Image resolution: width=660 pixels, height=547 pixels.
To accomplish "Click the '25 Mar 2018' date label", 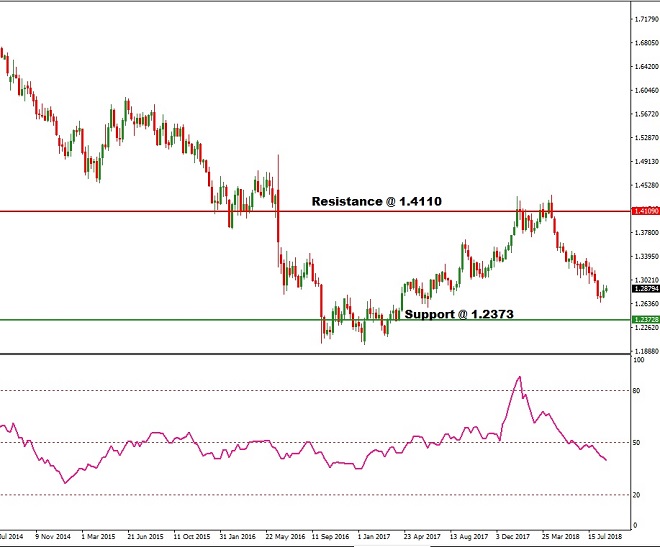I will pyautogui.click(x=561, y=537).
